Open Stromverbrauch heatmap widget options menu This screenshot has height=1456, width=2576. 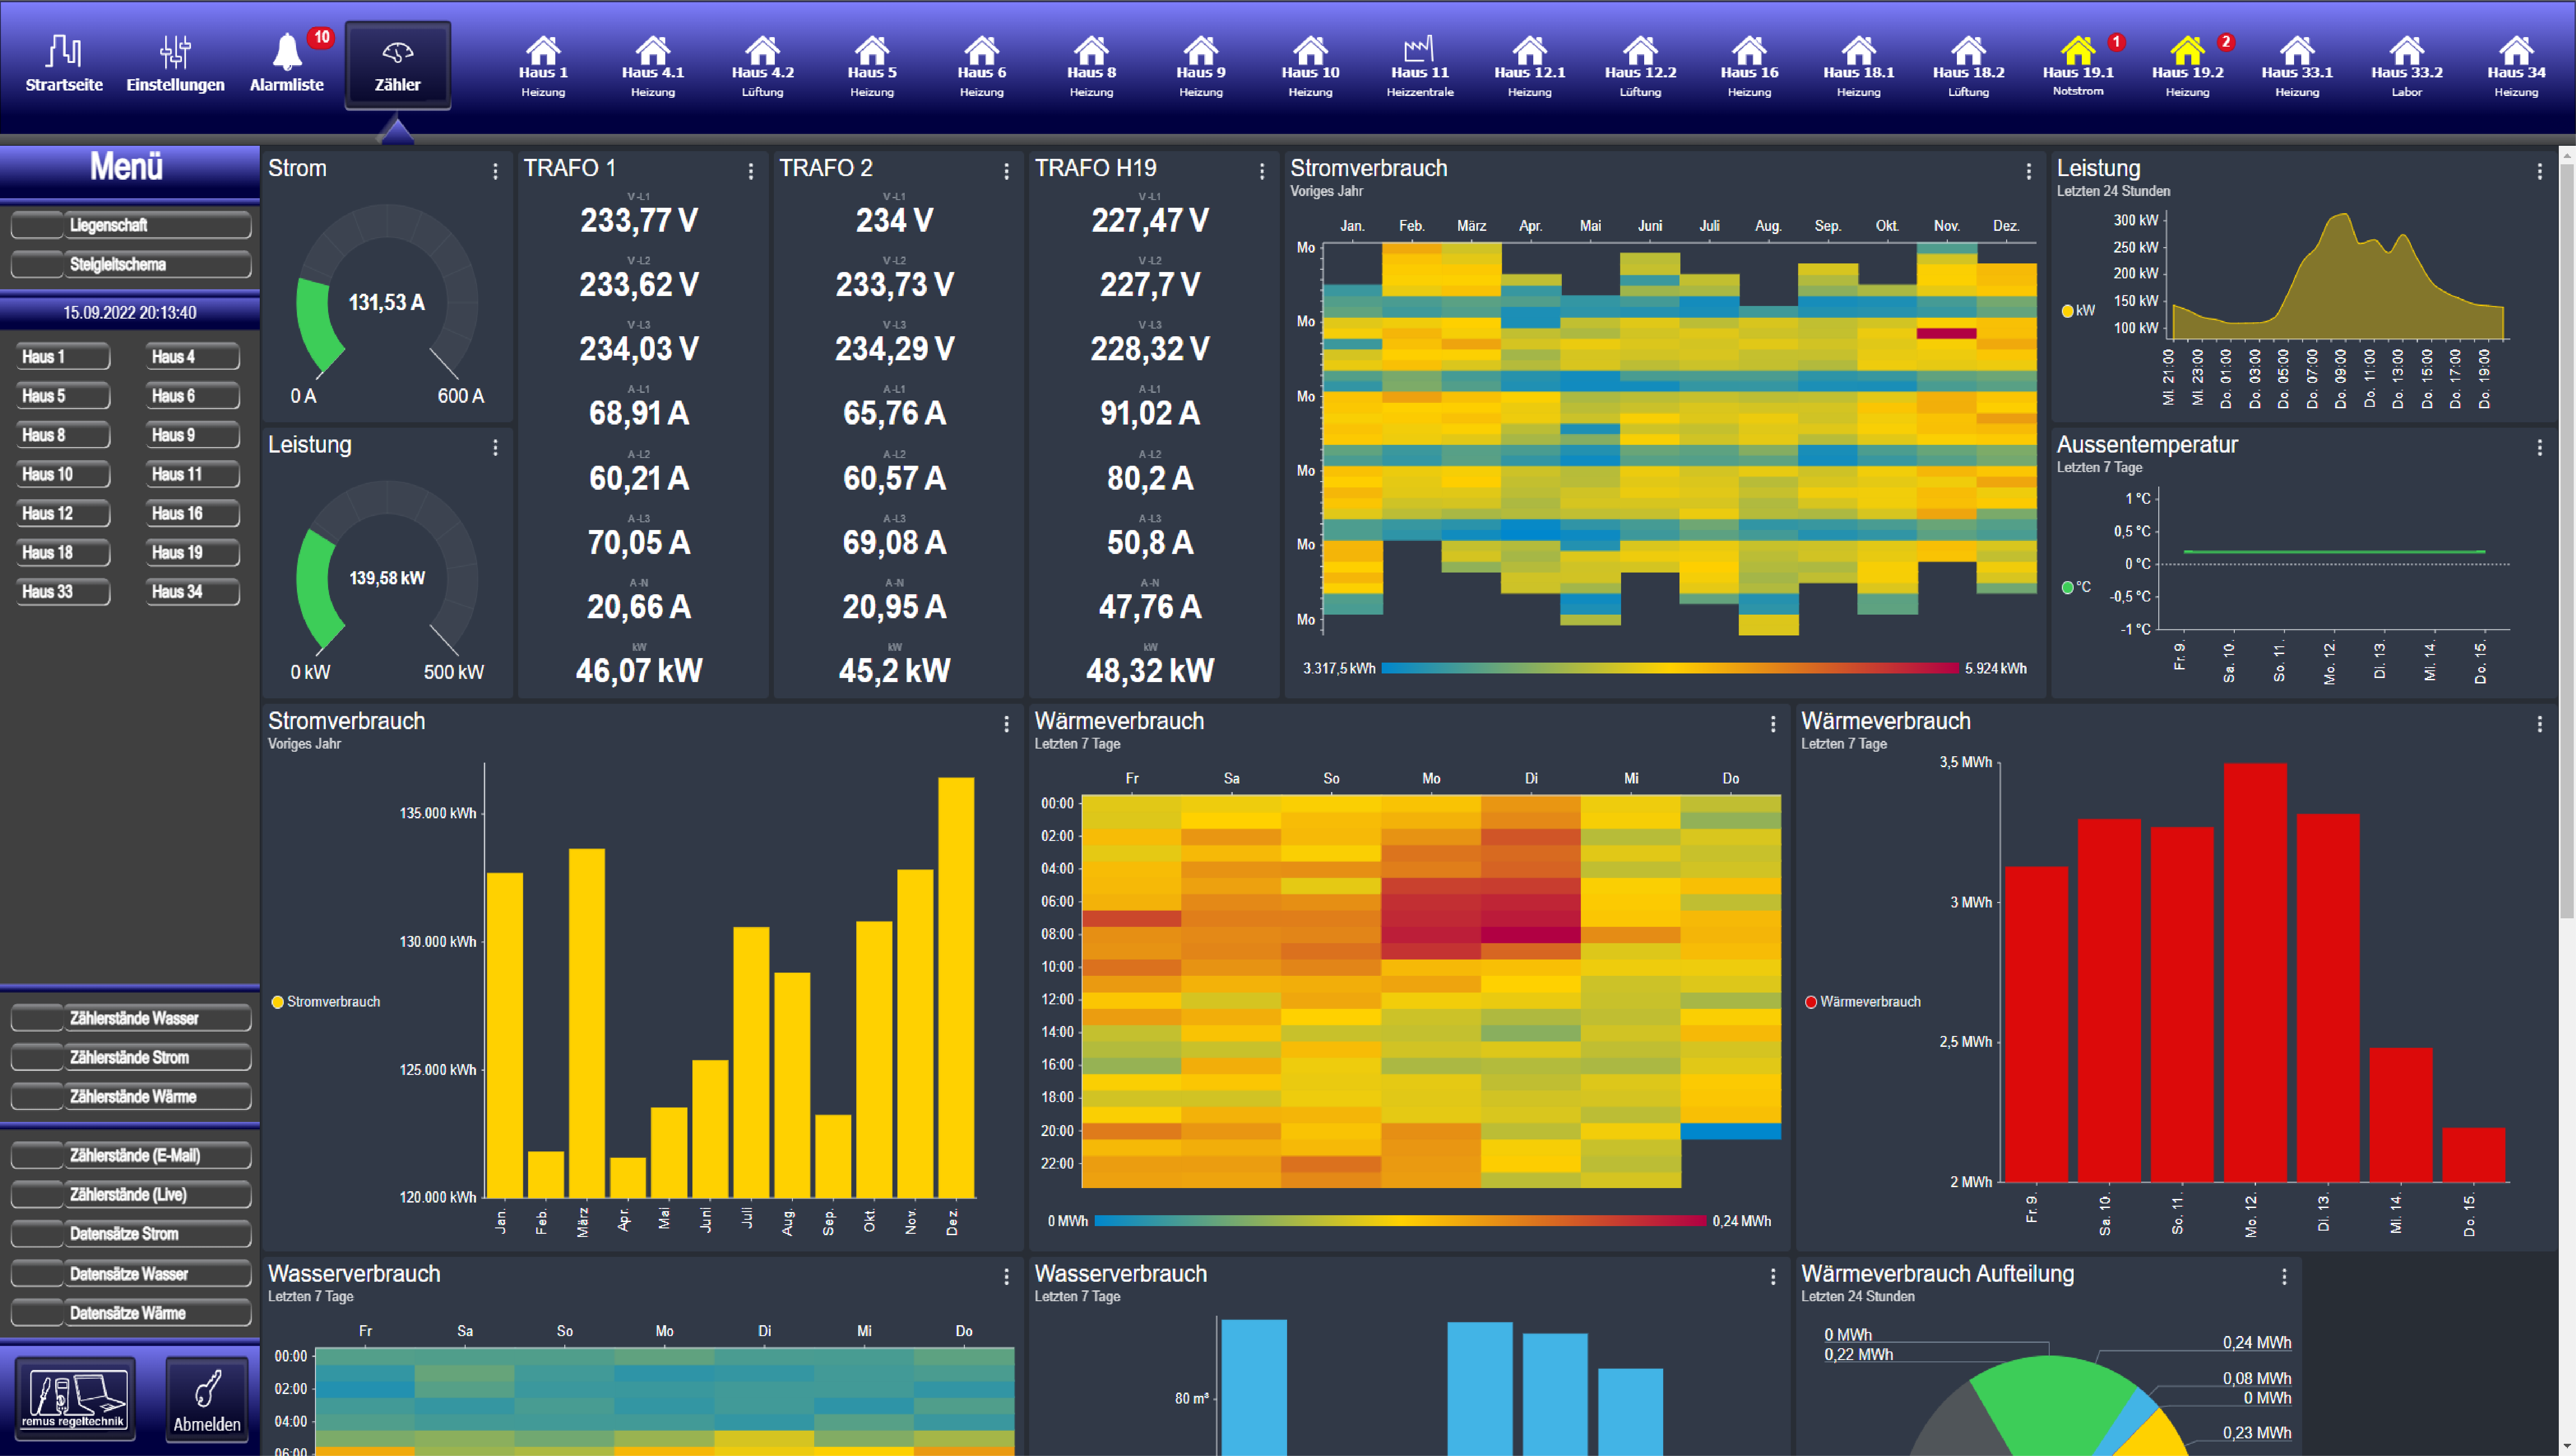2028,172
